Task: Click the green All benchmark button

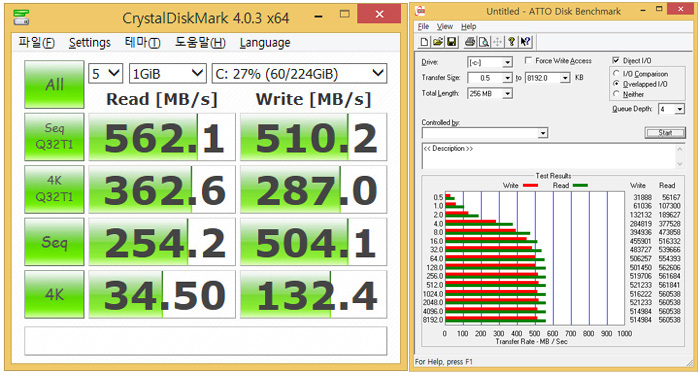Action: tap(54, 84)
